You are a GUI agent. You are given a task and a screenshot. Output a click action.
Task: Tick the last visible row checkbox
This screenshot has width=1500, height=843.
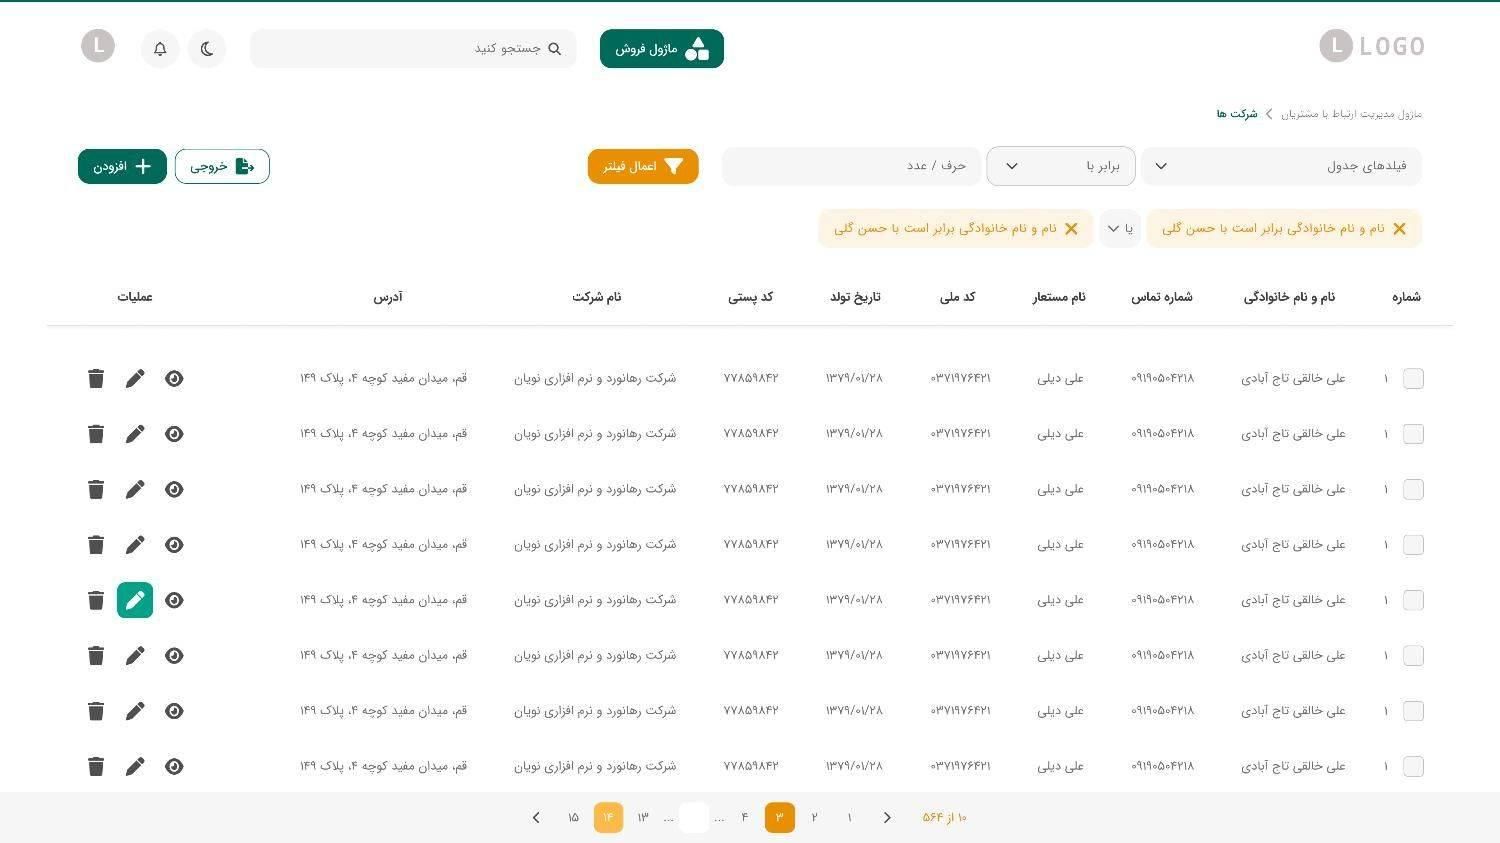[1413, 766]
